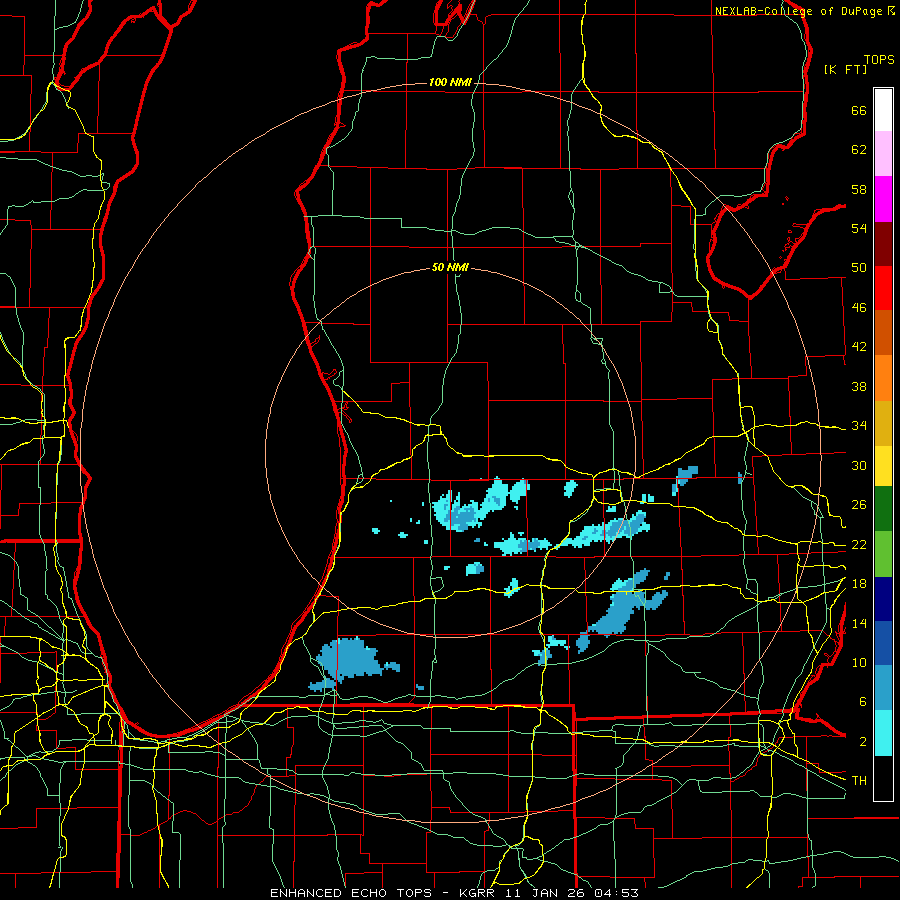This screenshot has width=900, height=900.
Task: Click the legend value 62
Action: 859,150
